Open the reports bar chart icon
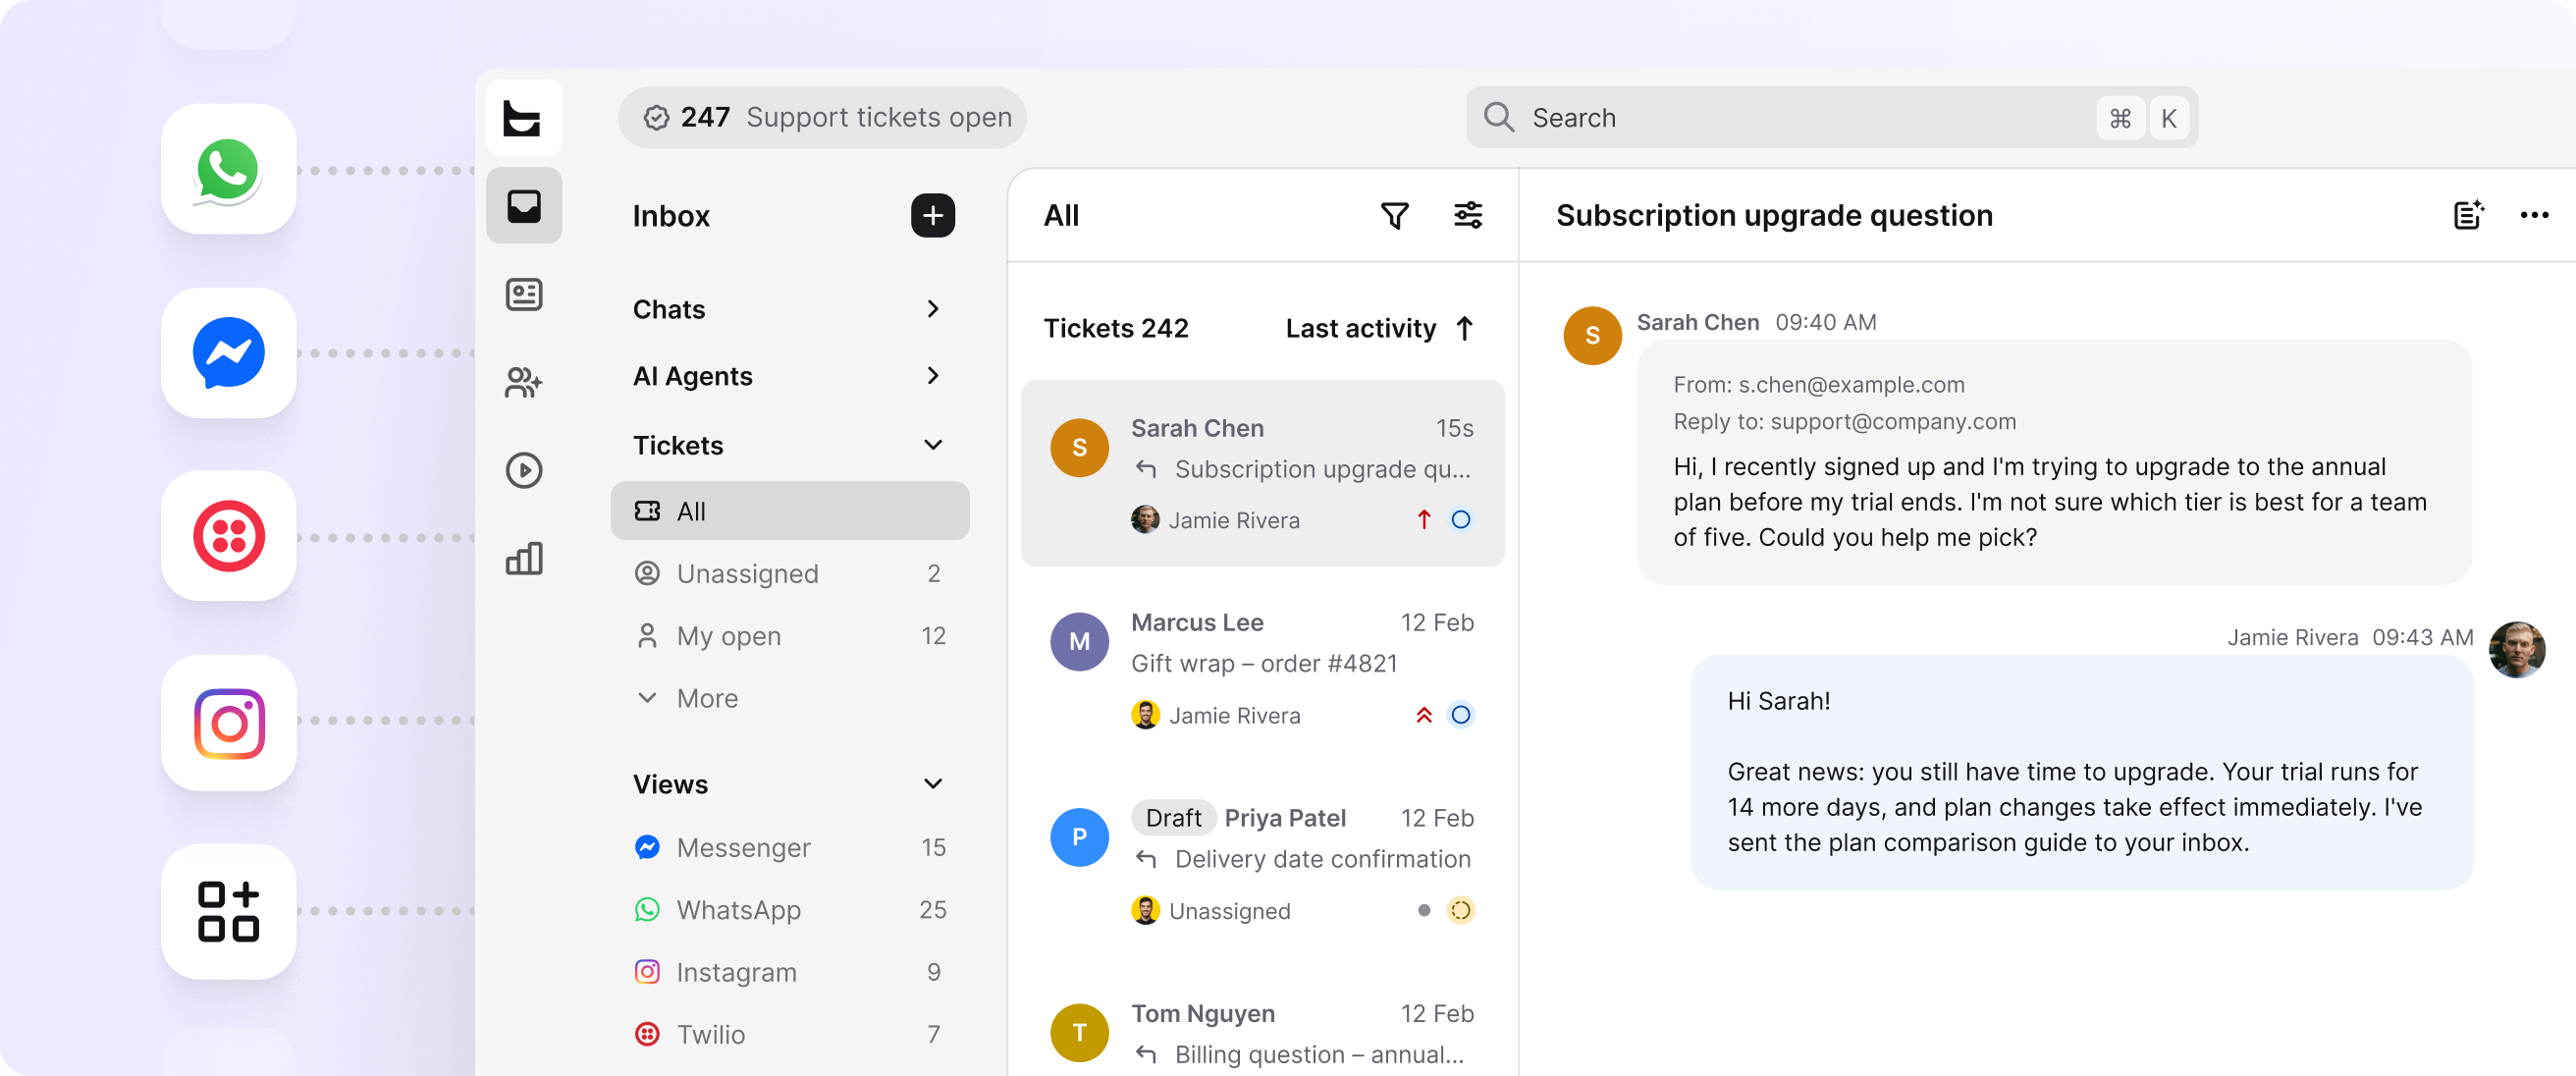 pos(523,558)
